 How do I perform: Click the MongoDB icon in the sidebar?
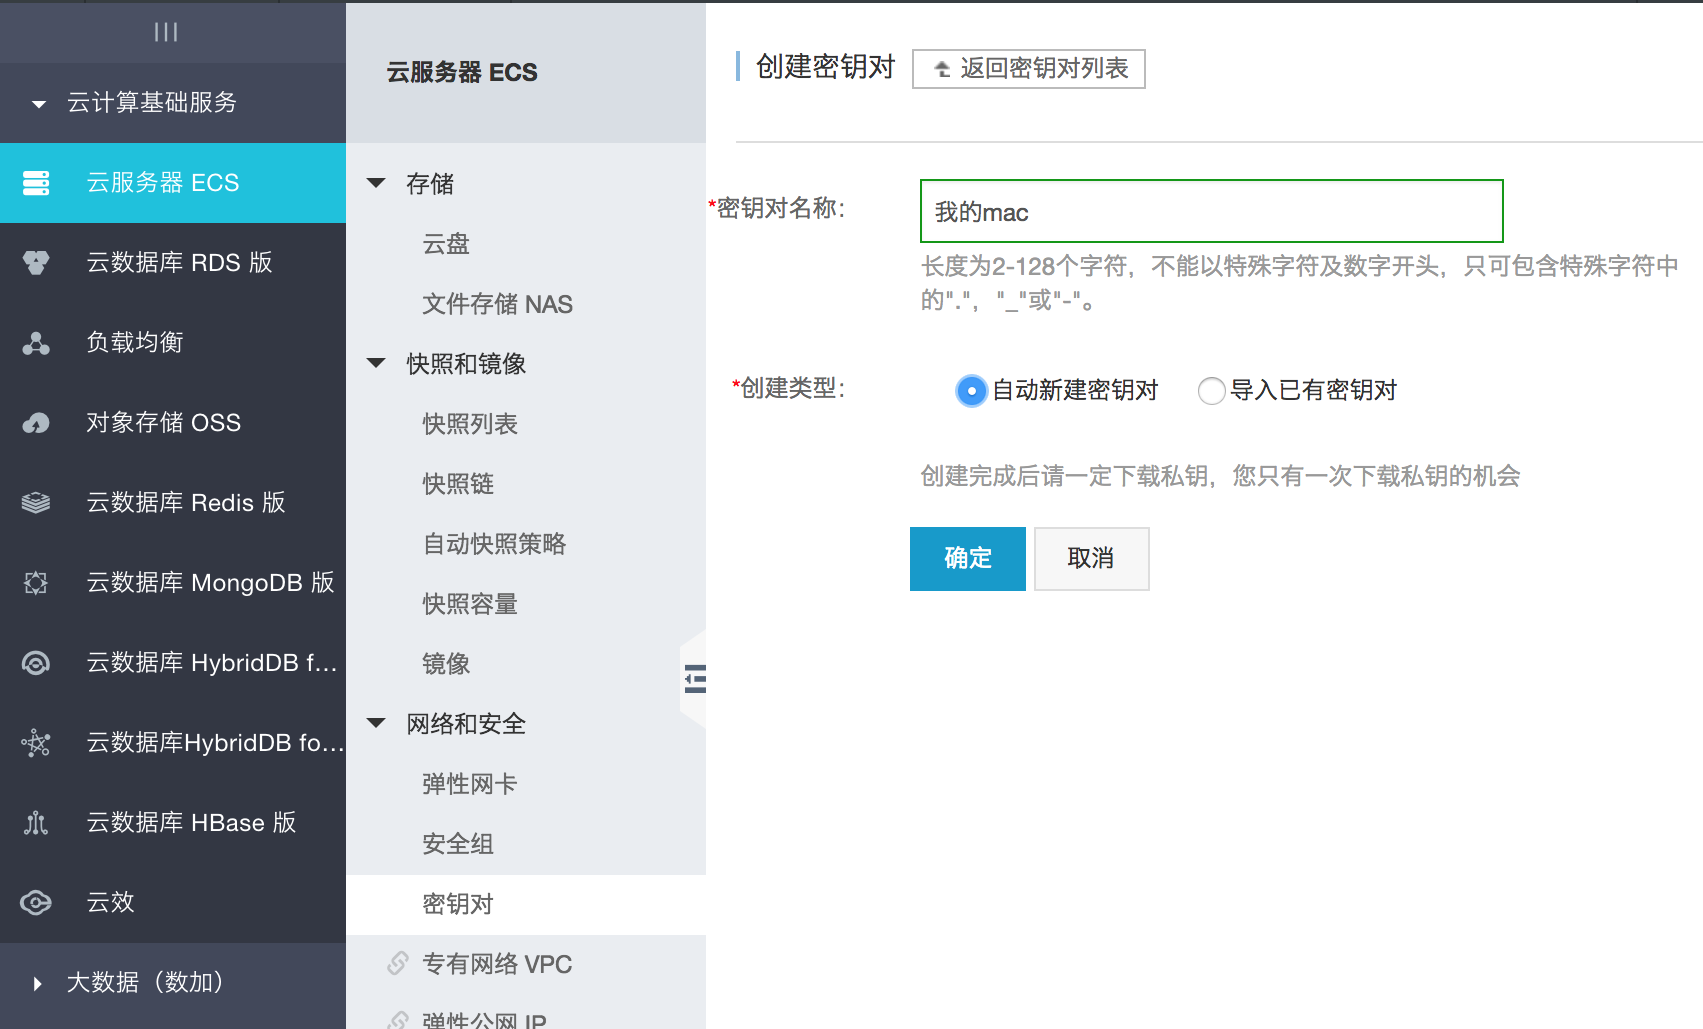click(36, 583)
